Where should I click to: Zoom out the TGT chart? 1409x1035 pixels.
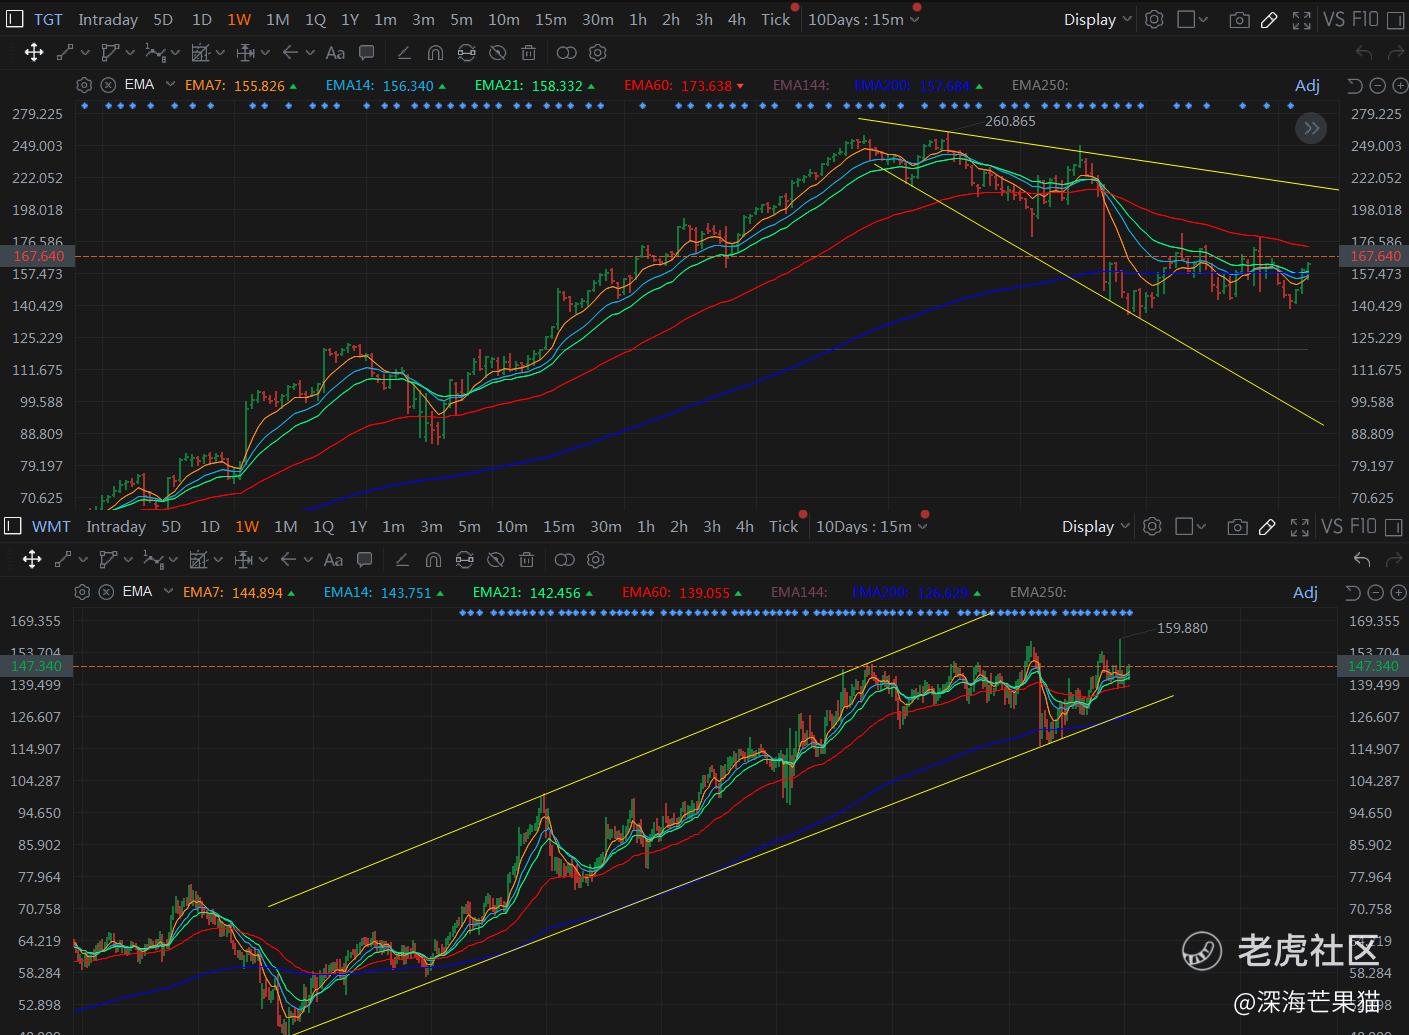click(x=1377, y=86)
